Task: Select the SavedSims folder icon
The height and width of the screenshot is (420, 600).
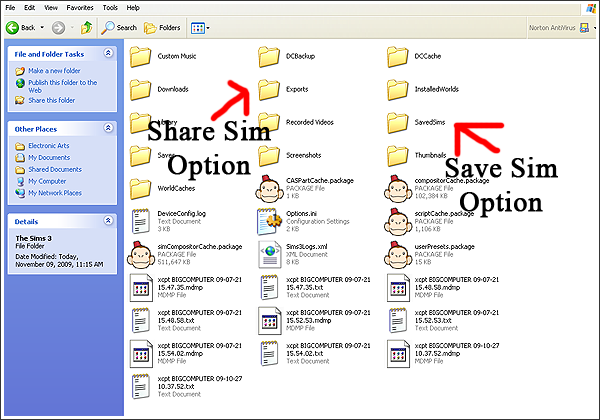Action: 398,122
